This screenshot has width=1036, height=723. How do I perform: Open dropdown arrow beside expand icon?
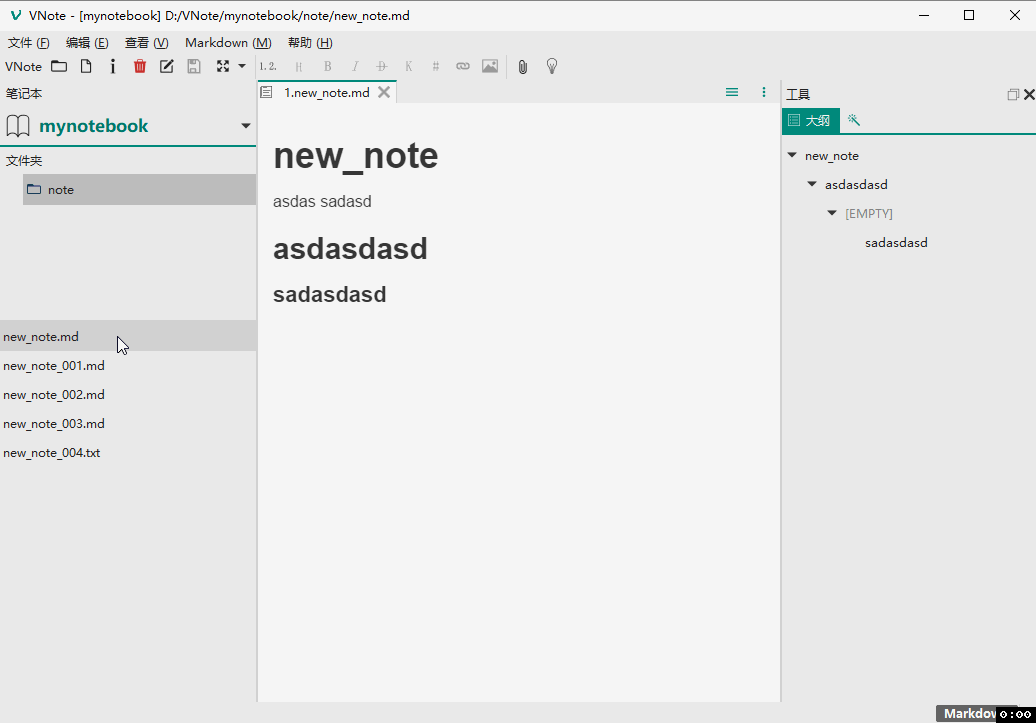[242, 66]
